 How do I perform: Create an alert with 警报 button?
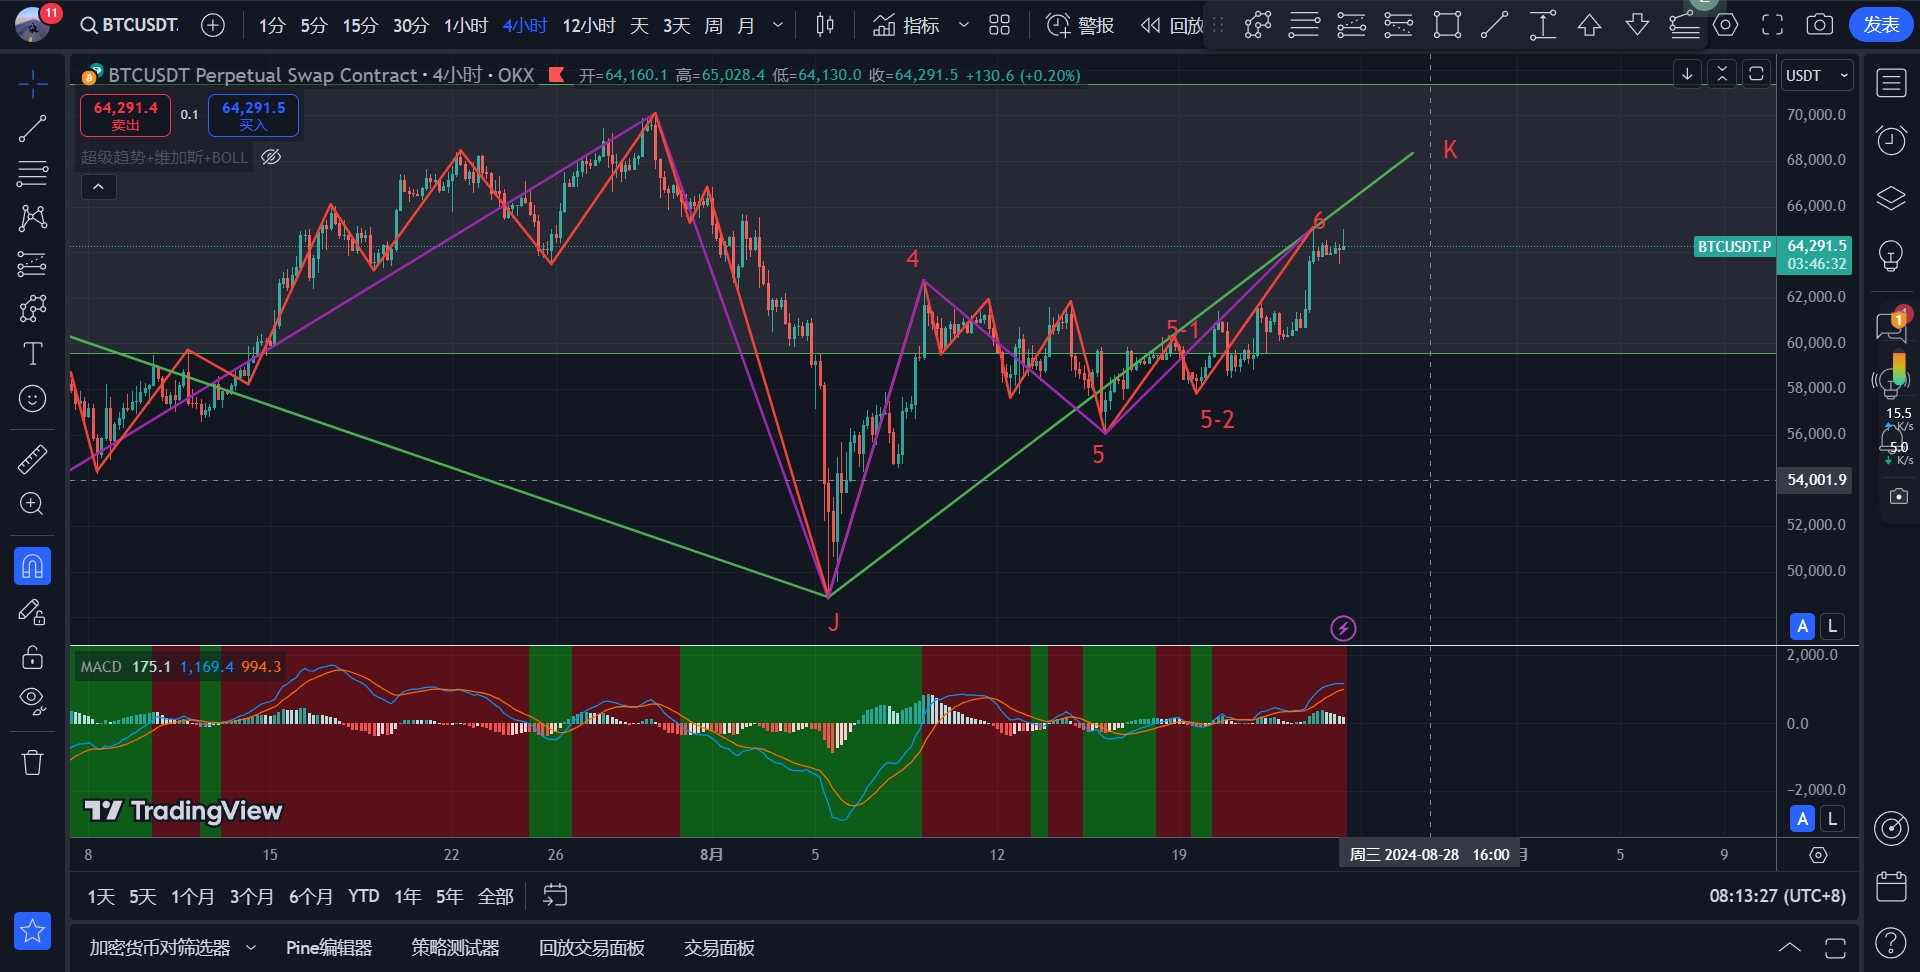(1080, 25)
